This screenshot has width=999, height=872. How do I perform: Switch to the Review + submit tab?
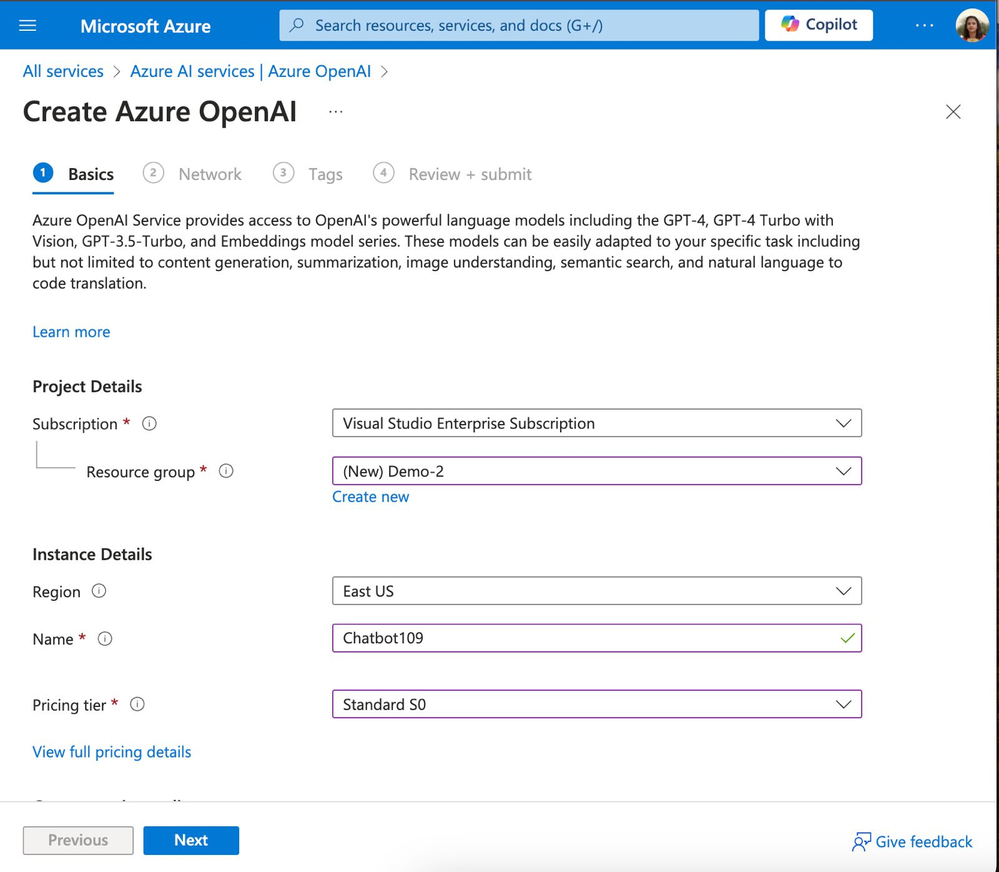(x=452, y=174)
